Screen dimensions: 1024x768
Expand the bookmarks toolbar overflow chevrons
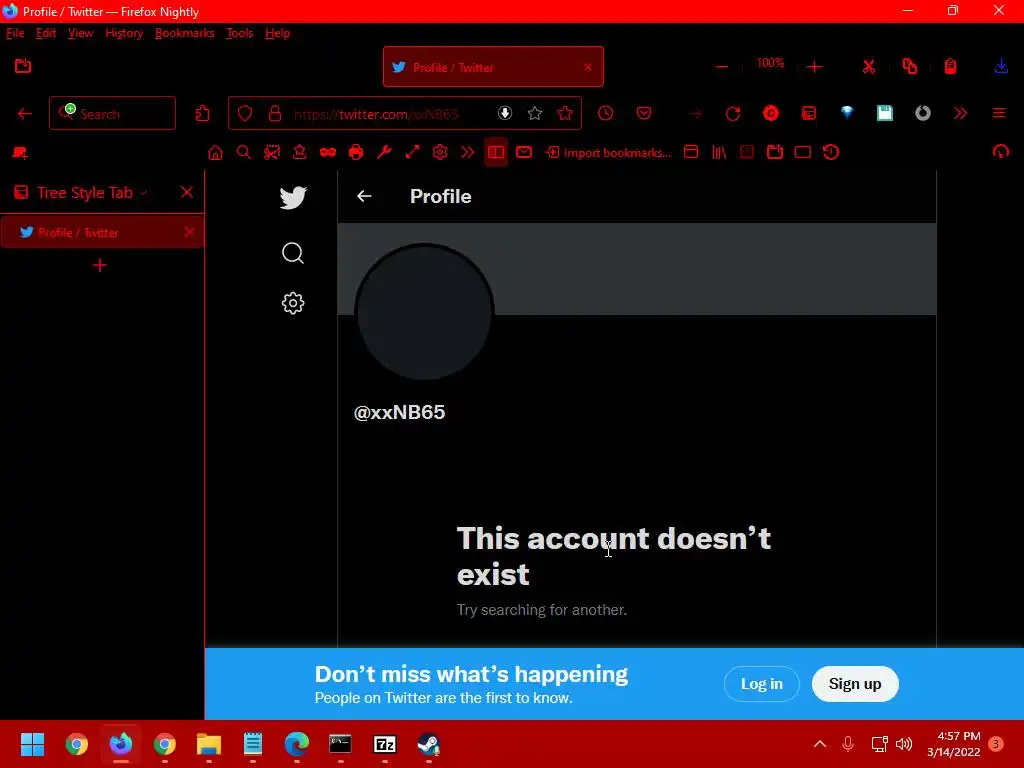point(467,153)
